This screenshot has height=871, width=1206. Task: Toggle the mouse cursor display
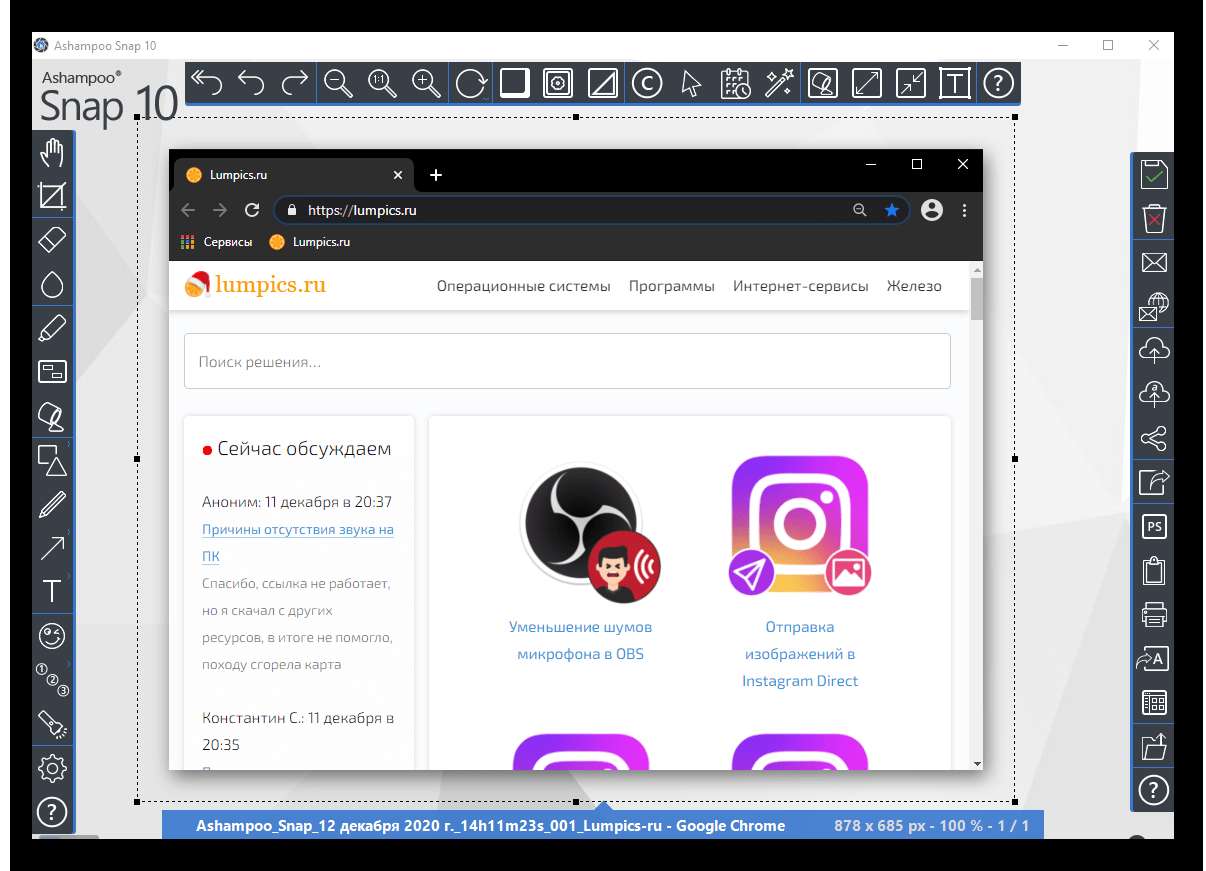click(690, 83)
